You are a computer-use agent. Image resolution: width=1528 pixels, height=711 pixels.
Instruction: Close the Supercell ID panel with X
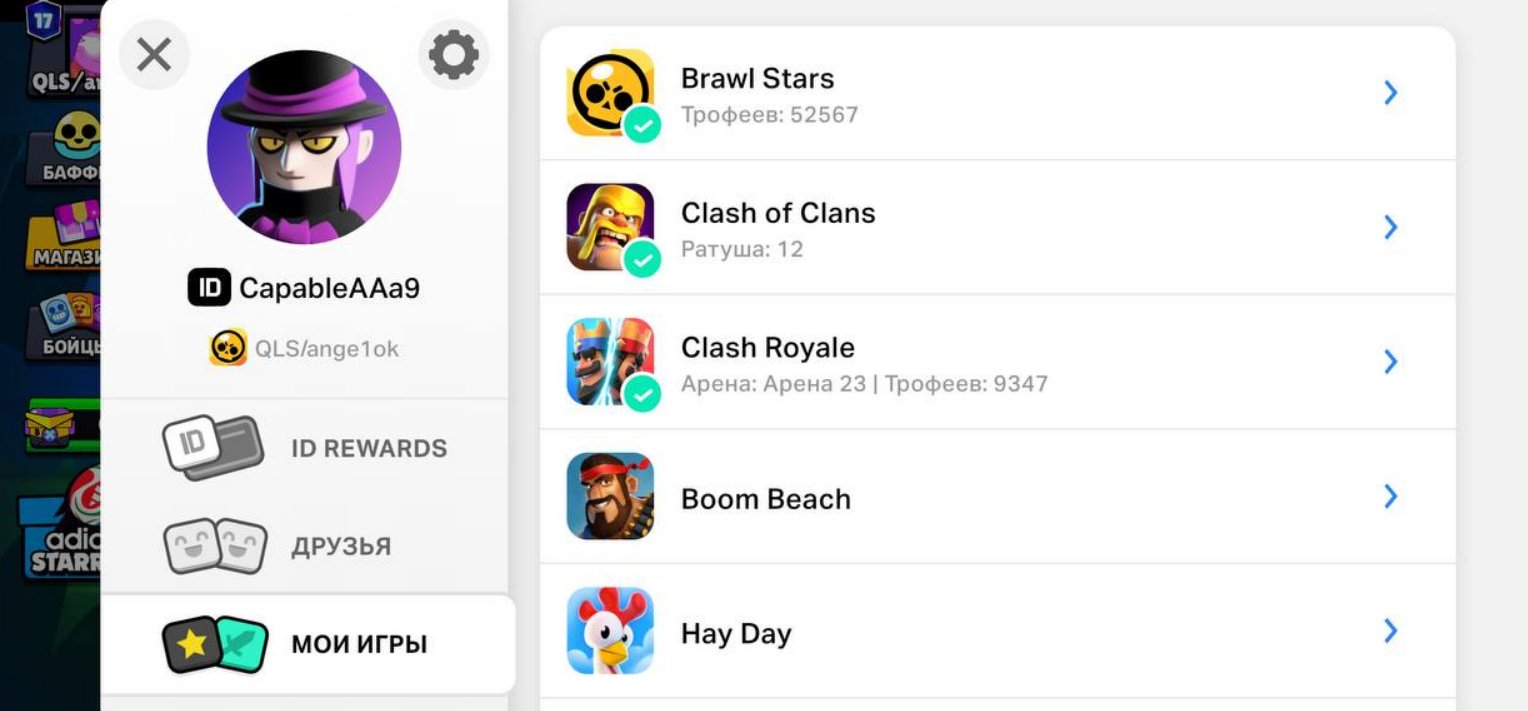[x=154, y=54]
